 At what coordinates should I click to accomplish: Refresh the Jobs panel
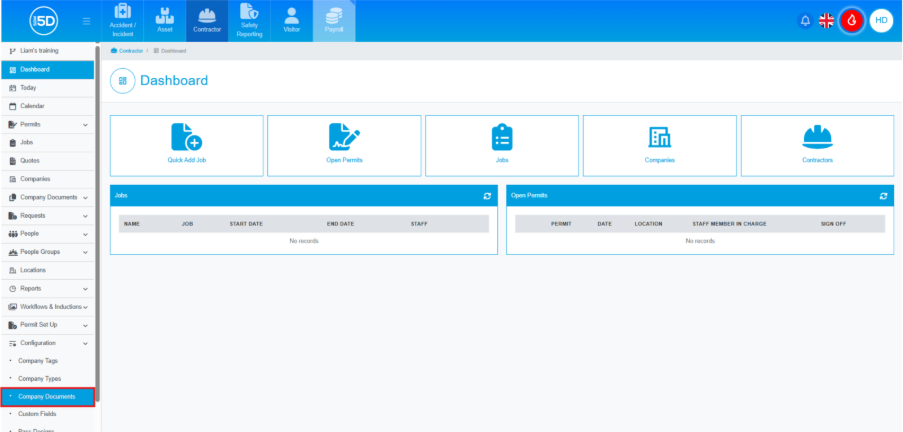click(487, 196)
